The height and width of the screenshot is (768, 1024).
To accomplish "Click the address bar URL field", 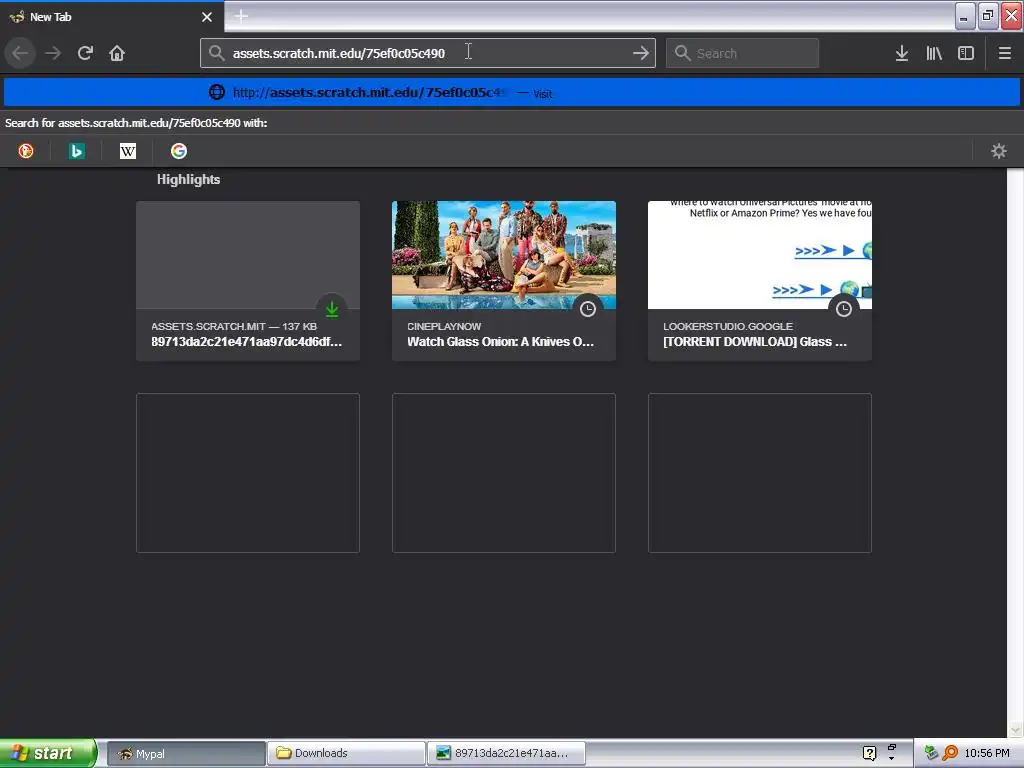I will [x=428, y=53].
